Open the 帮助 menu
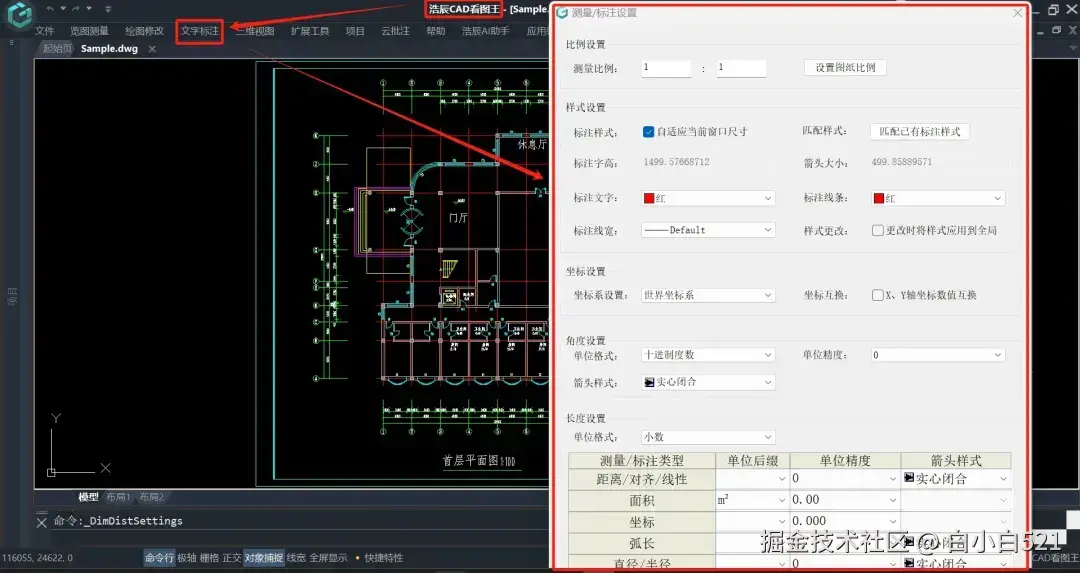The height and width of the screenshot is (573, 1080). tap(435, 31)
